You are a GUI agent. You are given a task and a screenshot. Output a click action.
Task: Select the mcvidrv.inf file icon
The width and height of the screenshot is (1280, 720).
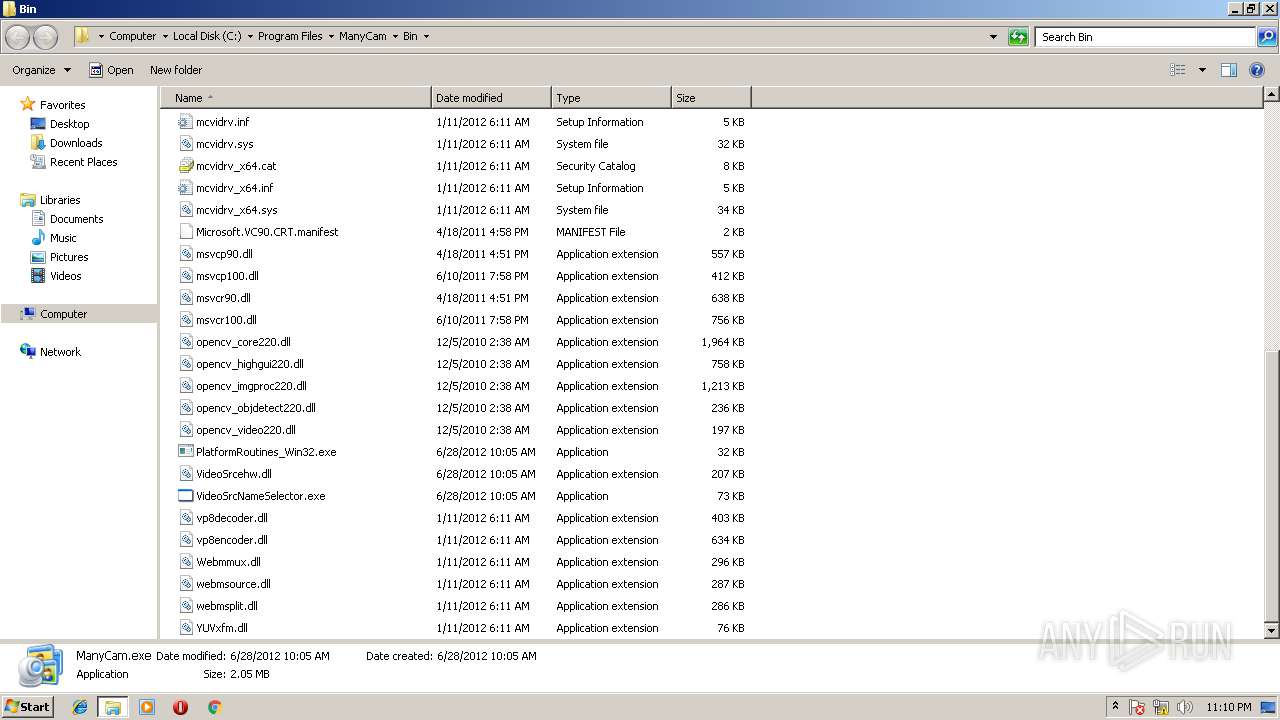tap(185, 122)
